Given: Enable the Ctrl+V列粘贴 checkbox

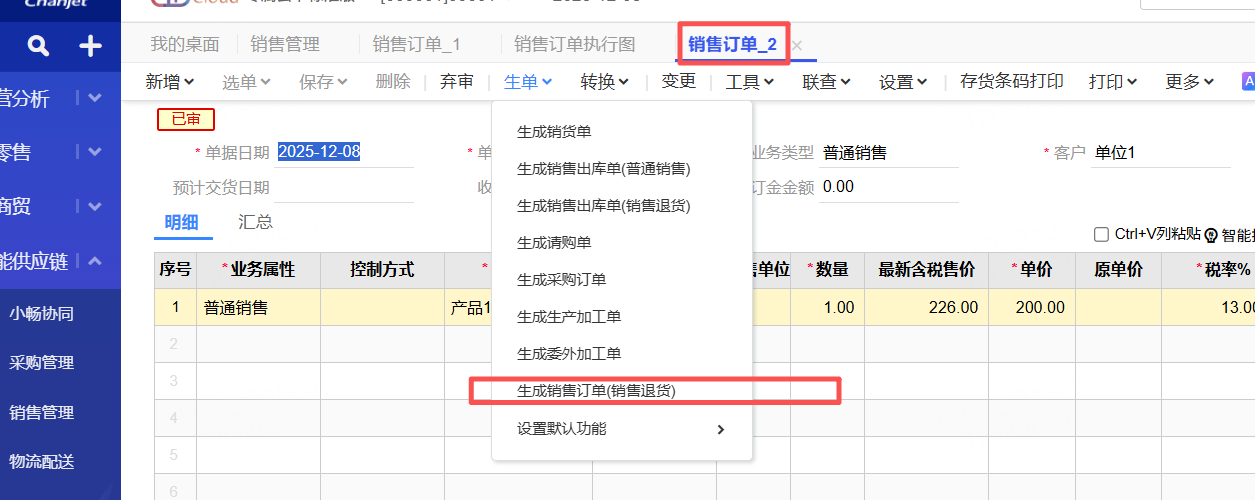Looking at the screenshot, I should coord(1102,235).
